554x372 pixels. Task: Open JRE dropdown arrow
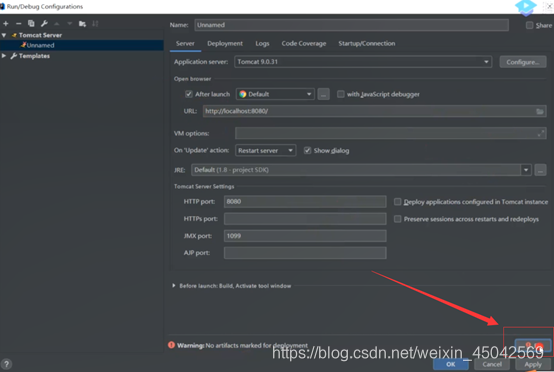pos(526,170)
